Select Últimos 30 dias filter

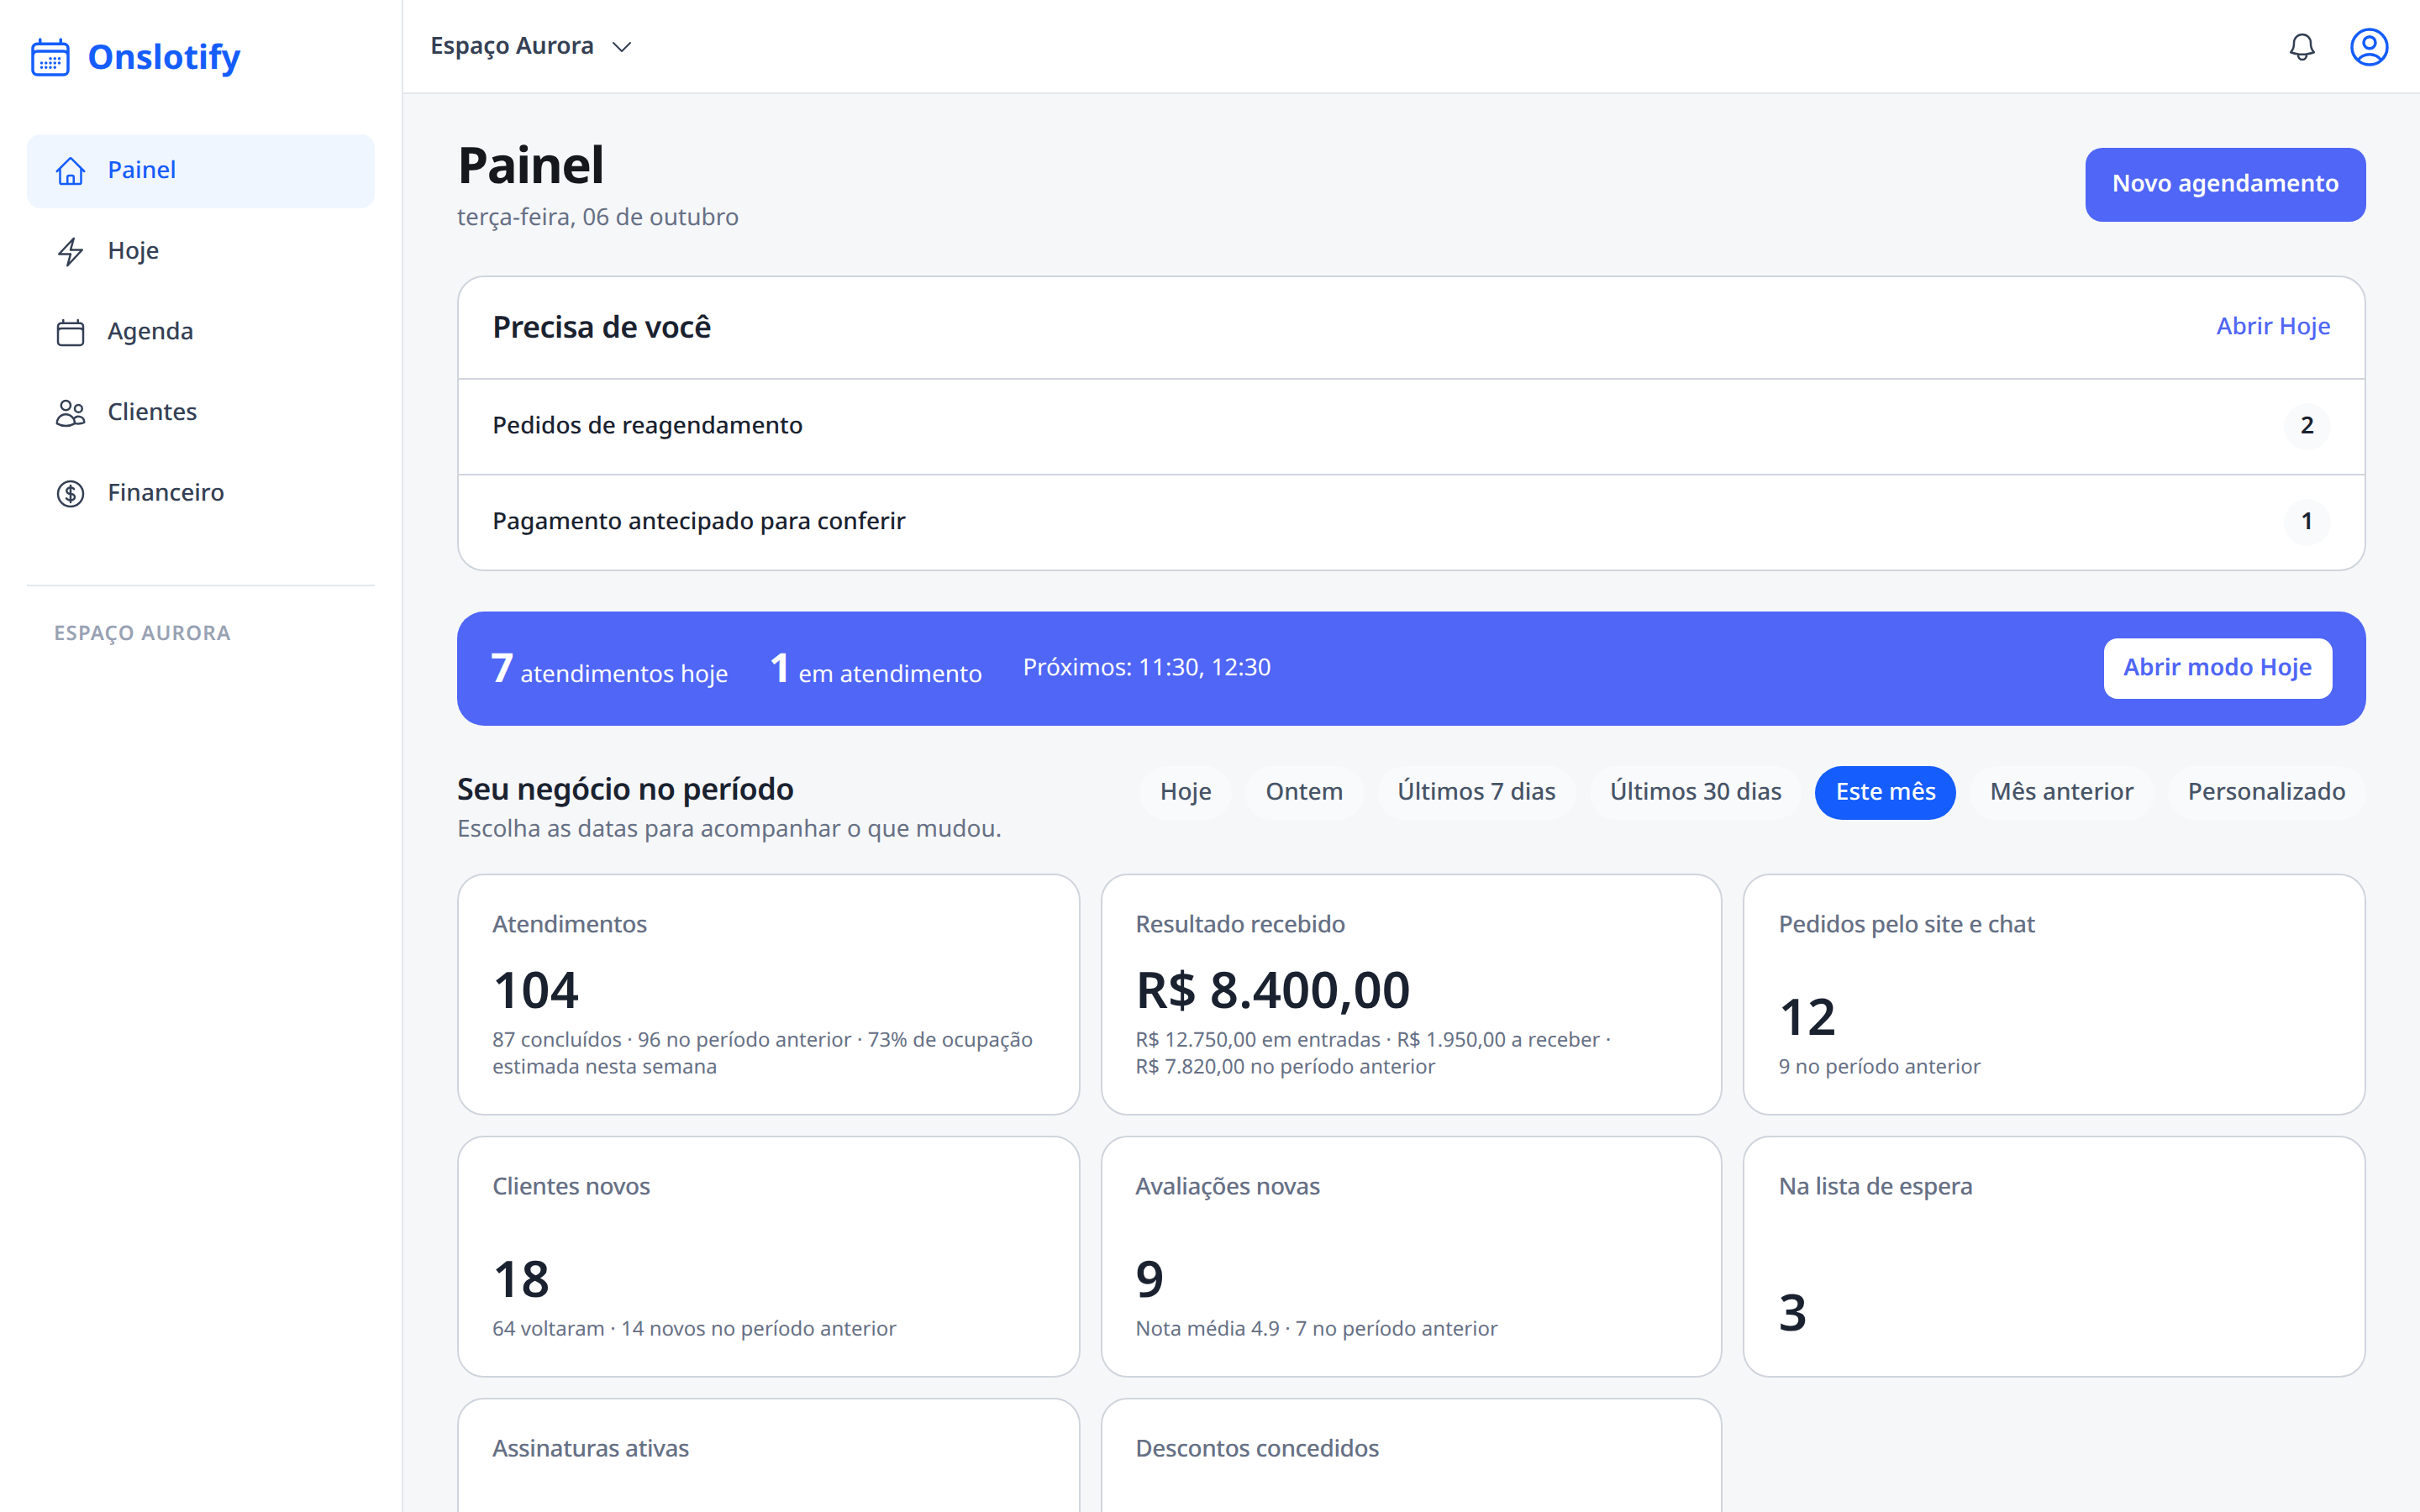click(x=1695, y=792)
